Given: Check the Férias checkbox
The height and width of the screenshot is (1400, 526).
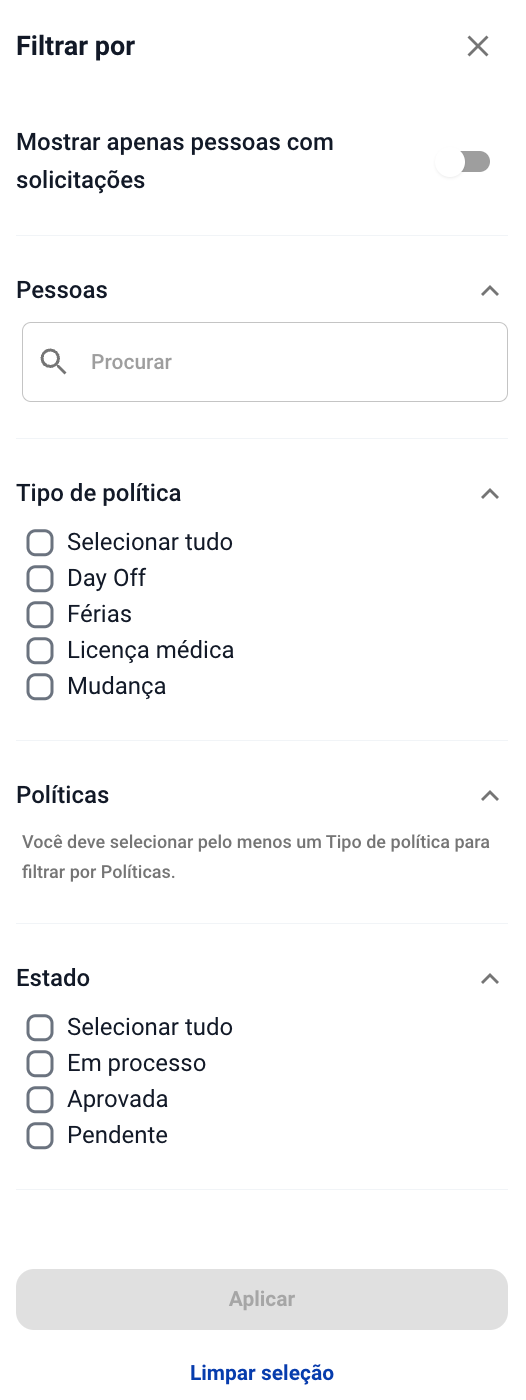Looking at the screenshot, I should (40, 615).
